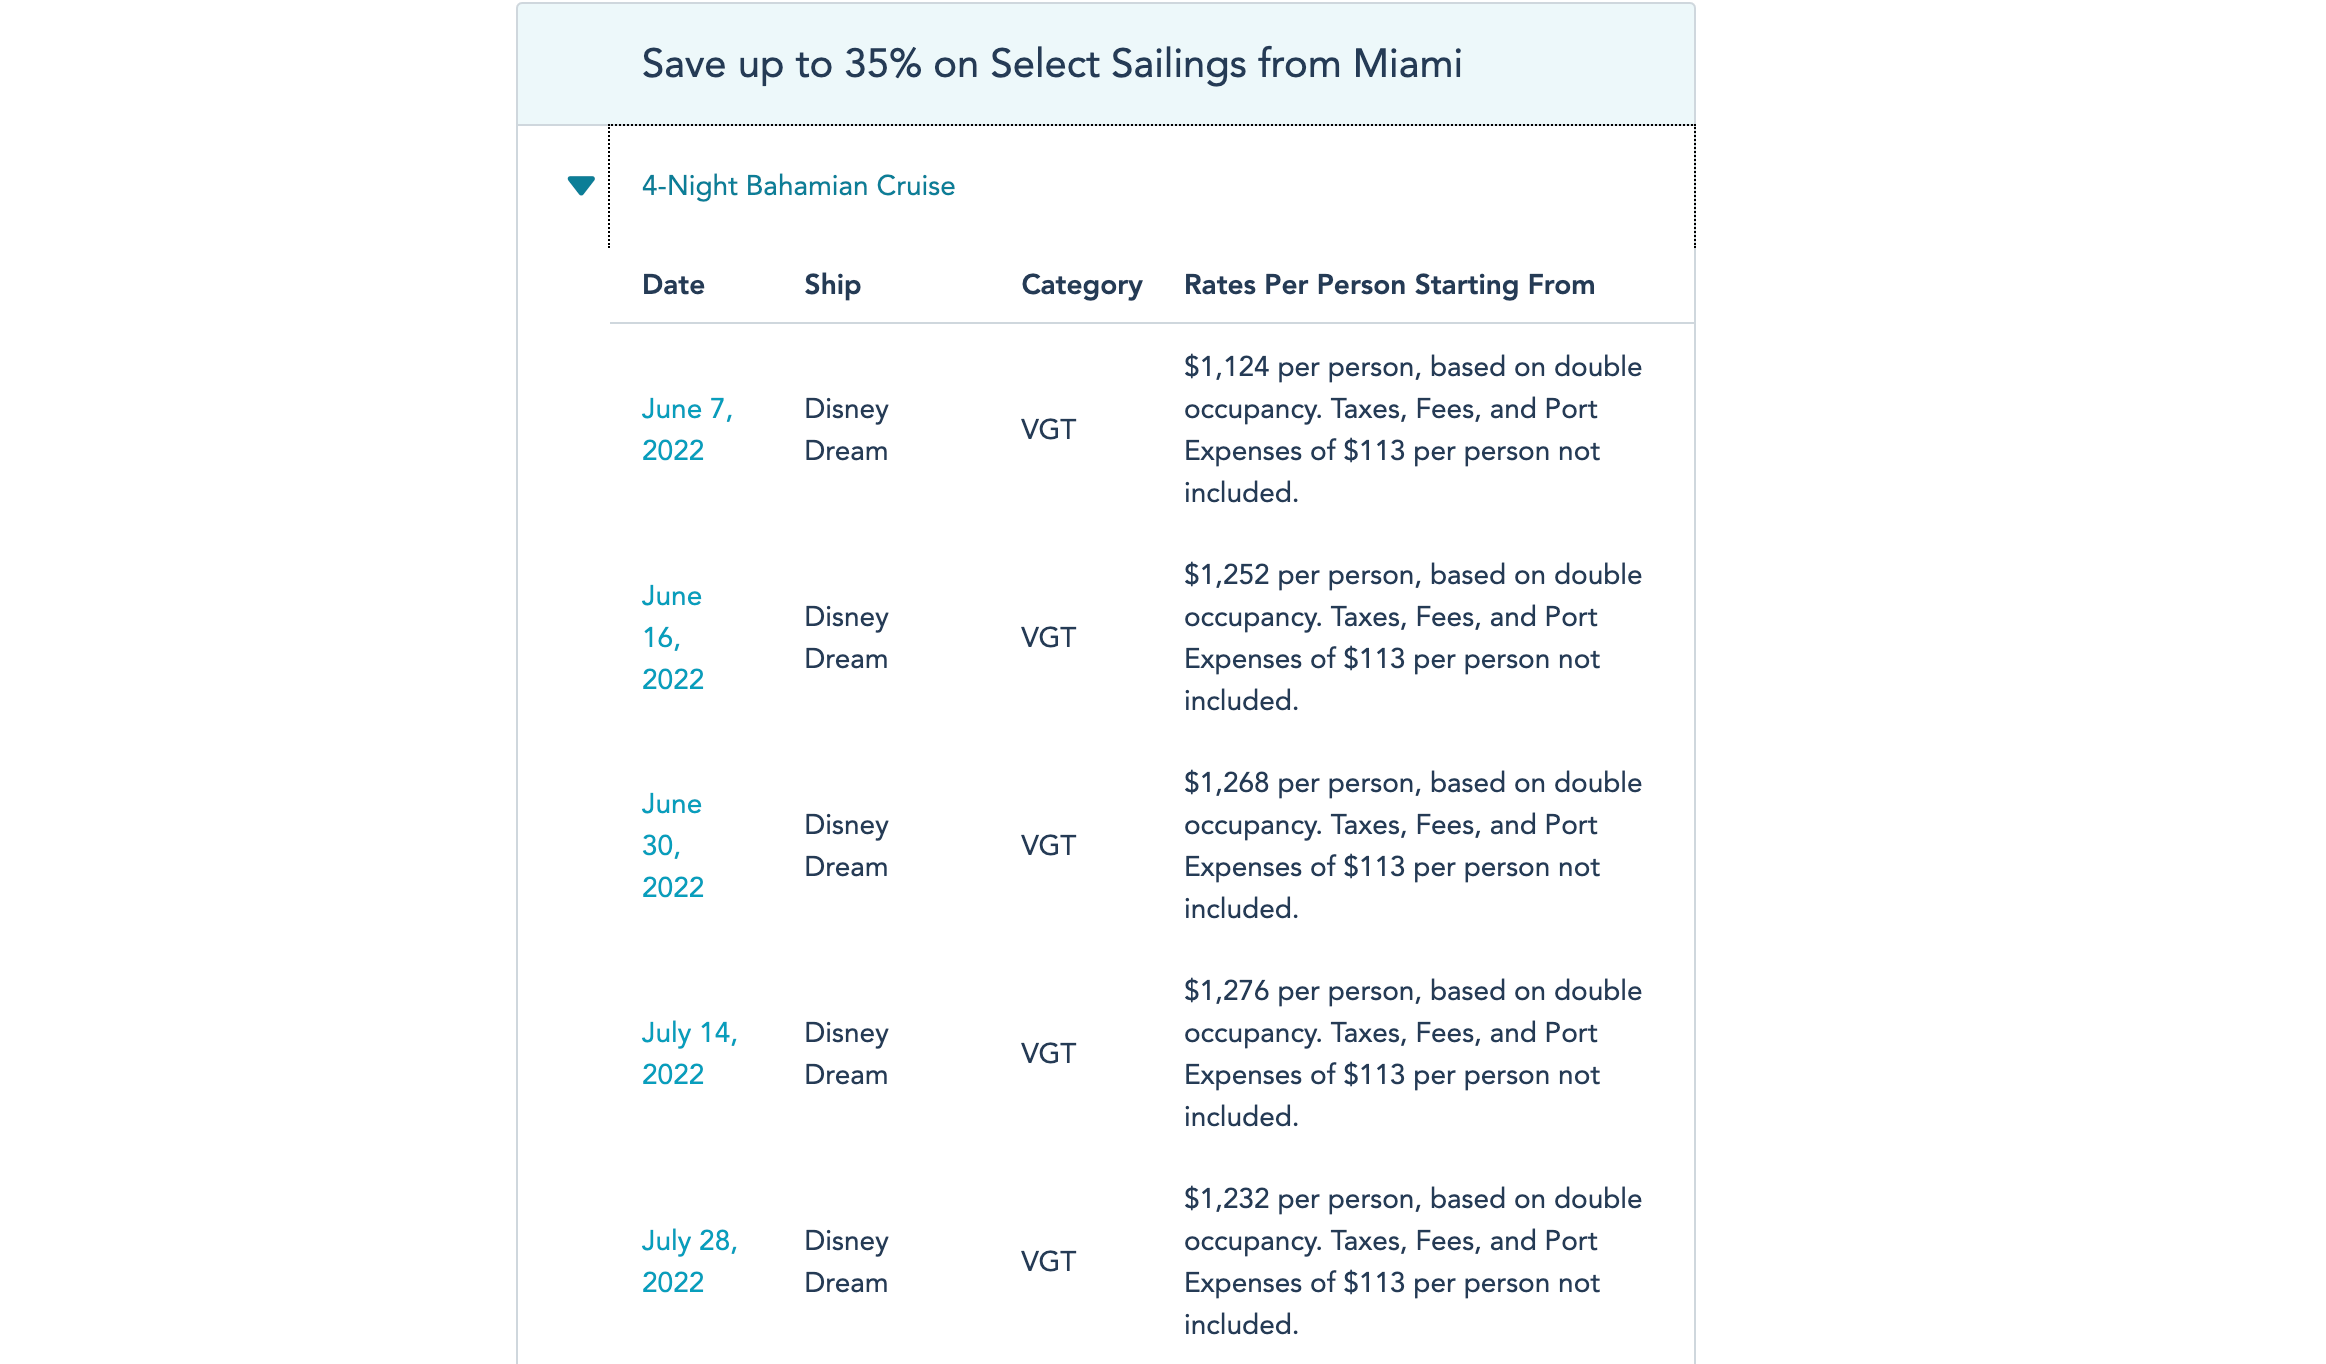Choose the June 30, 2022 sailing date

(673, 845)
